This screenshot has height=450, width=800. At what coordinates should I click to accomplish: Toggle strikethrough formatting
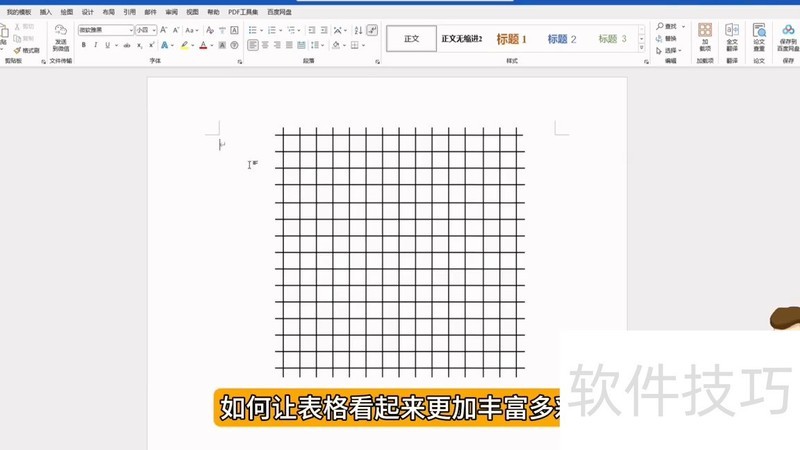click(127, 45)
